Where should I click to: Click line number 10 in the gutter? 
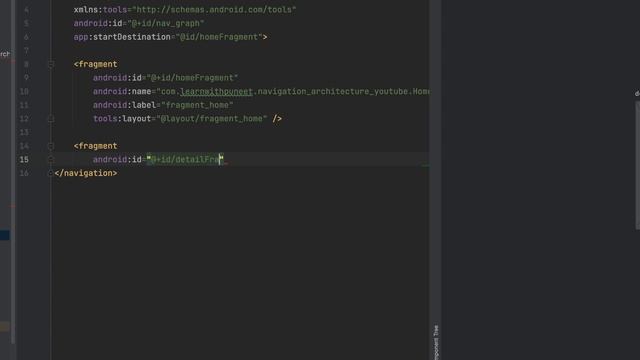24,91
